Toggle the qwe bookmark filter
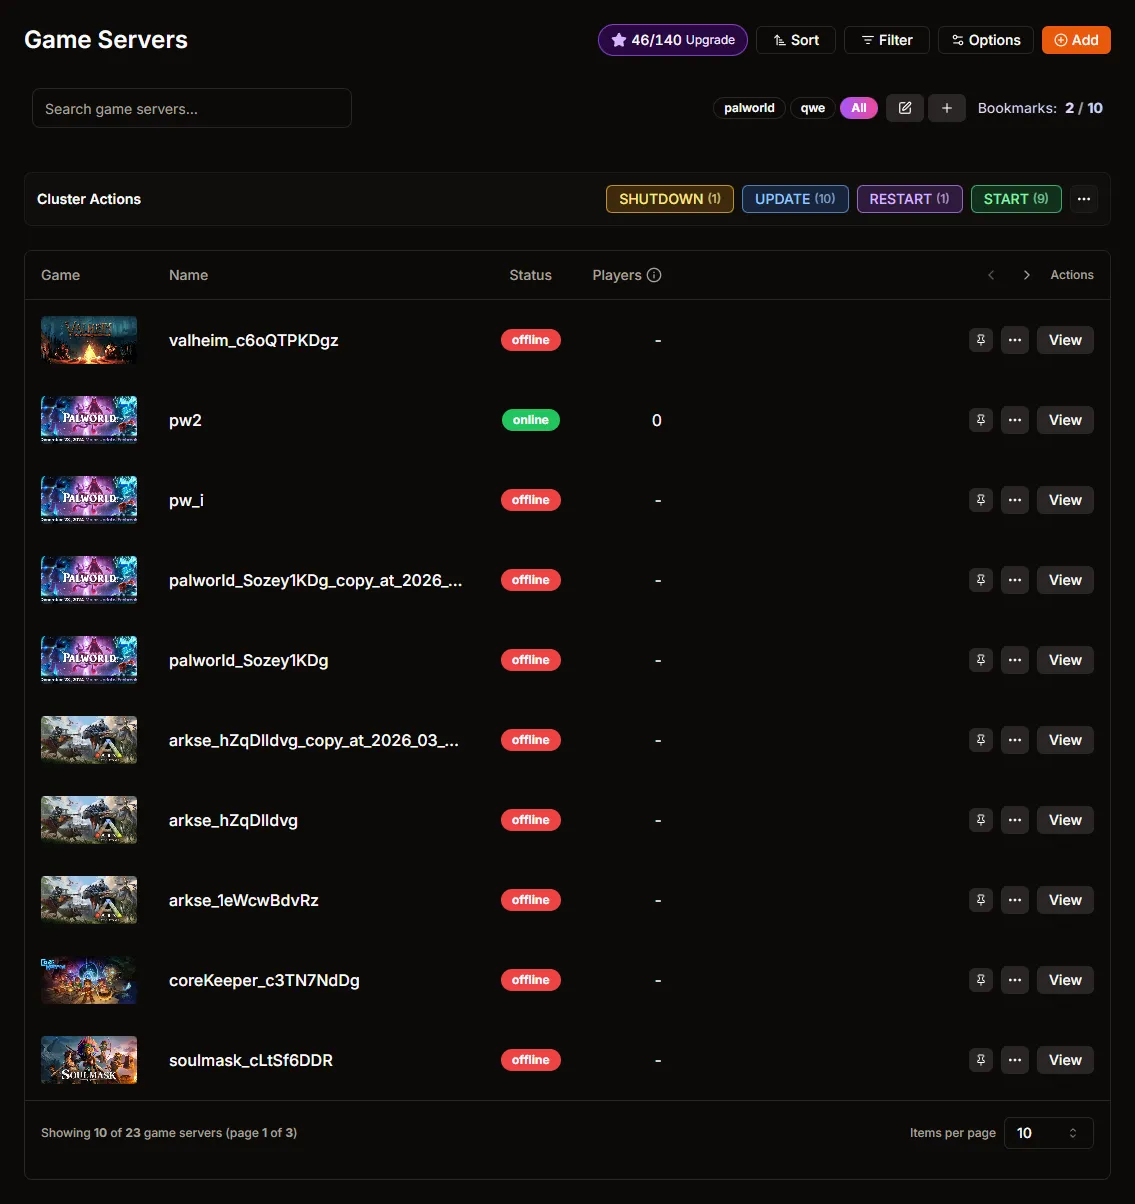The image size is (1135, 1204). point(812,107)
